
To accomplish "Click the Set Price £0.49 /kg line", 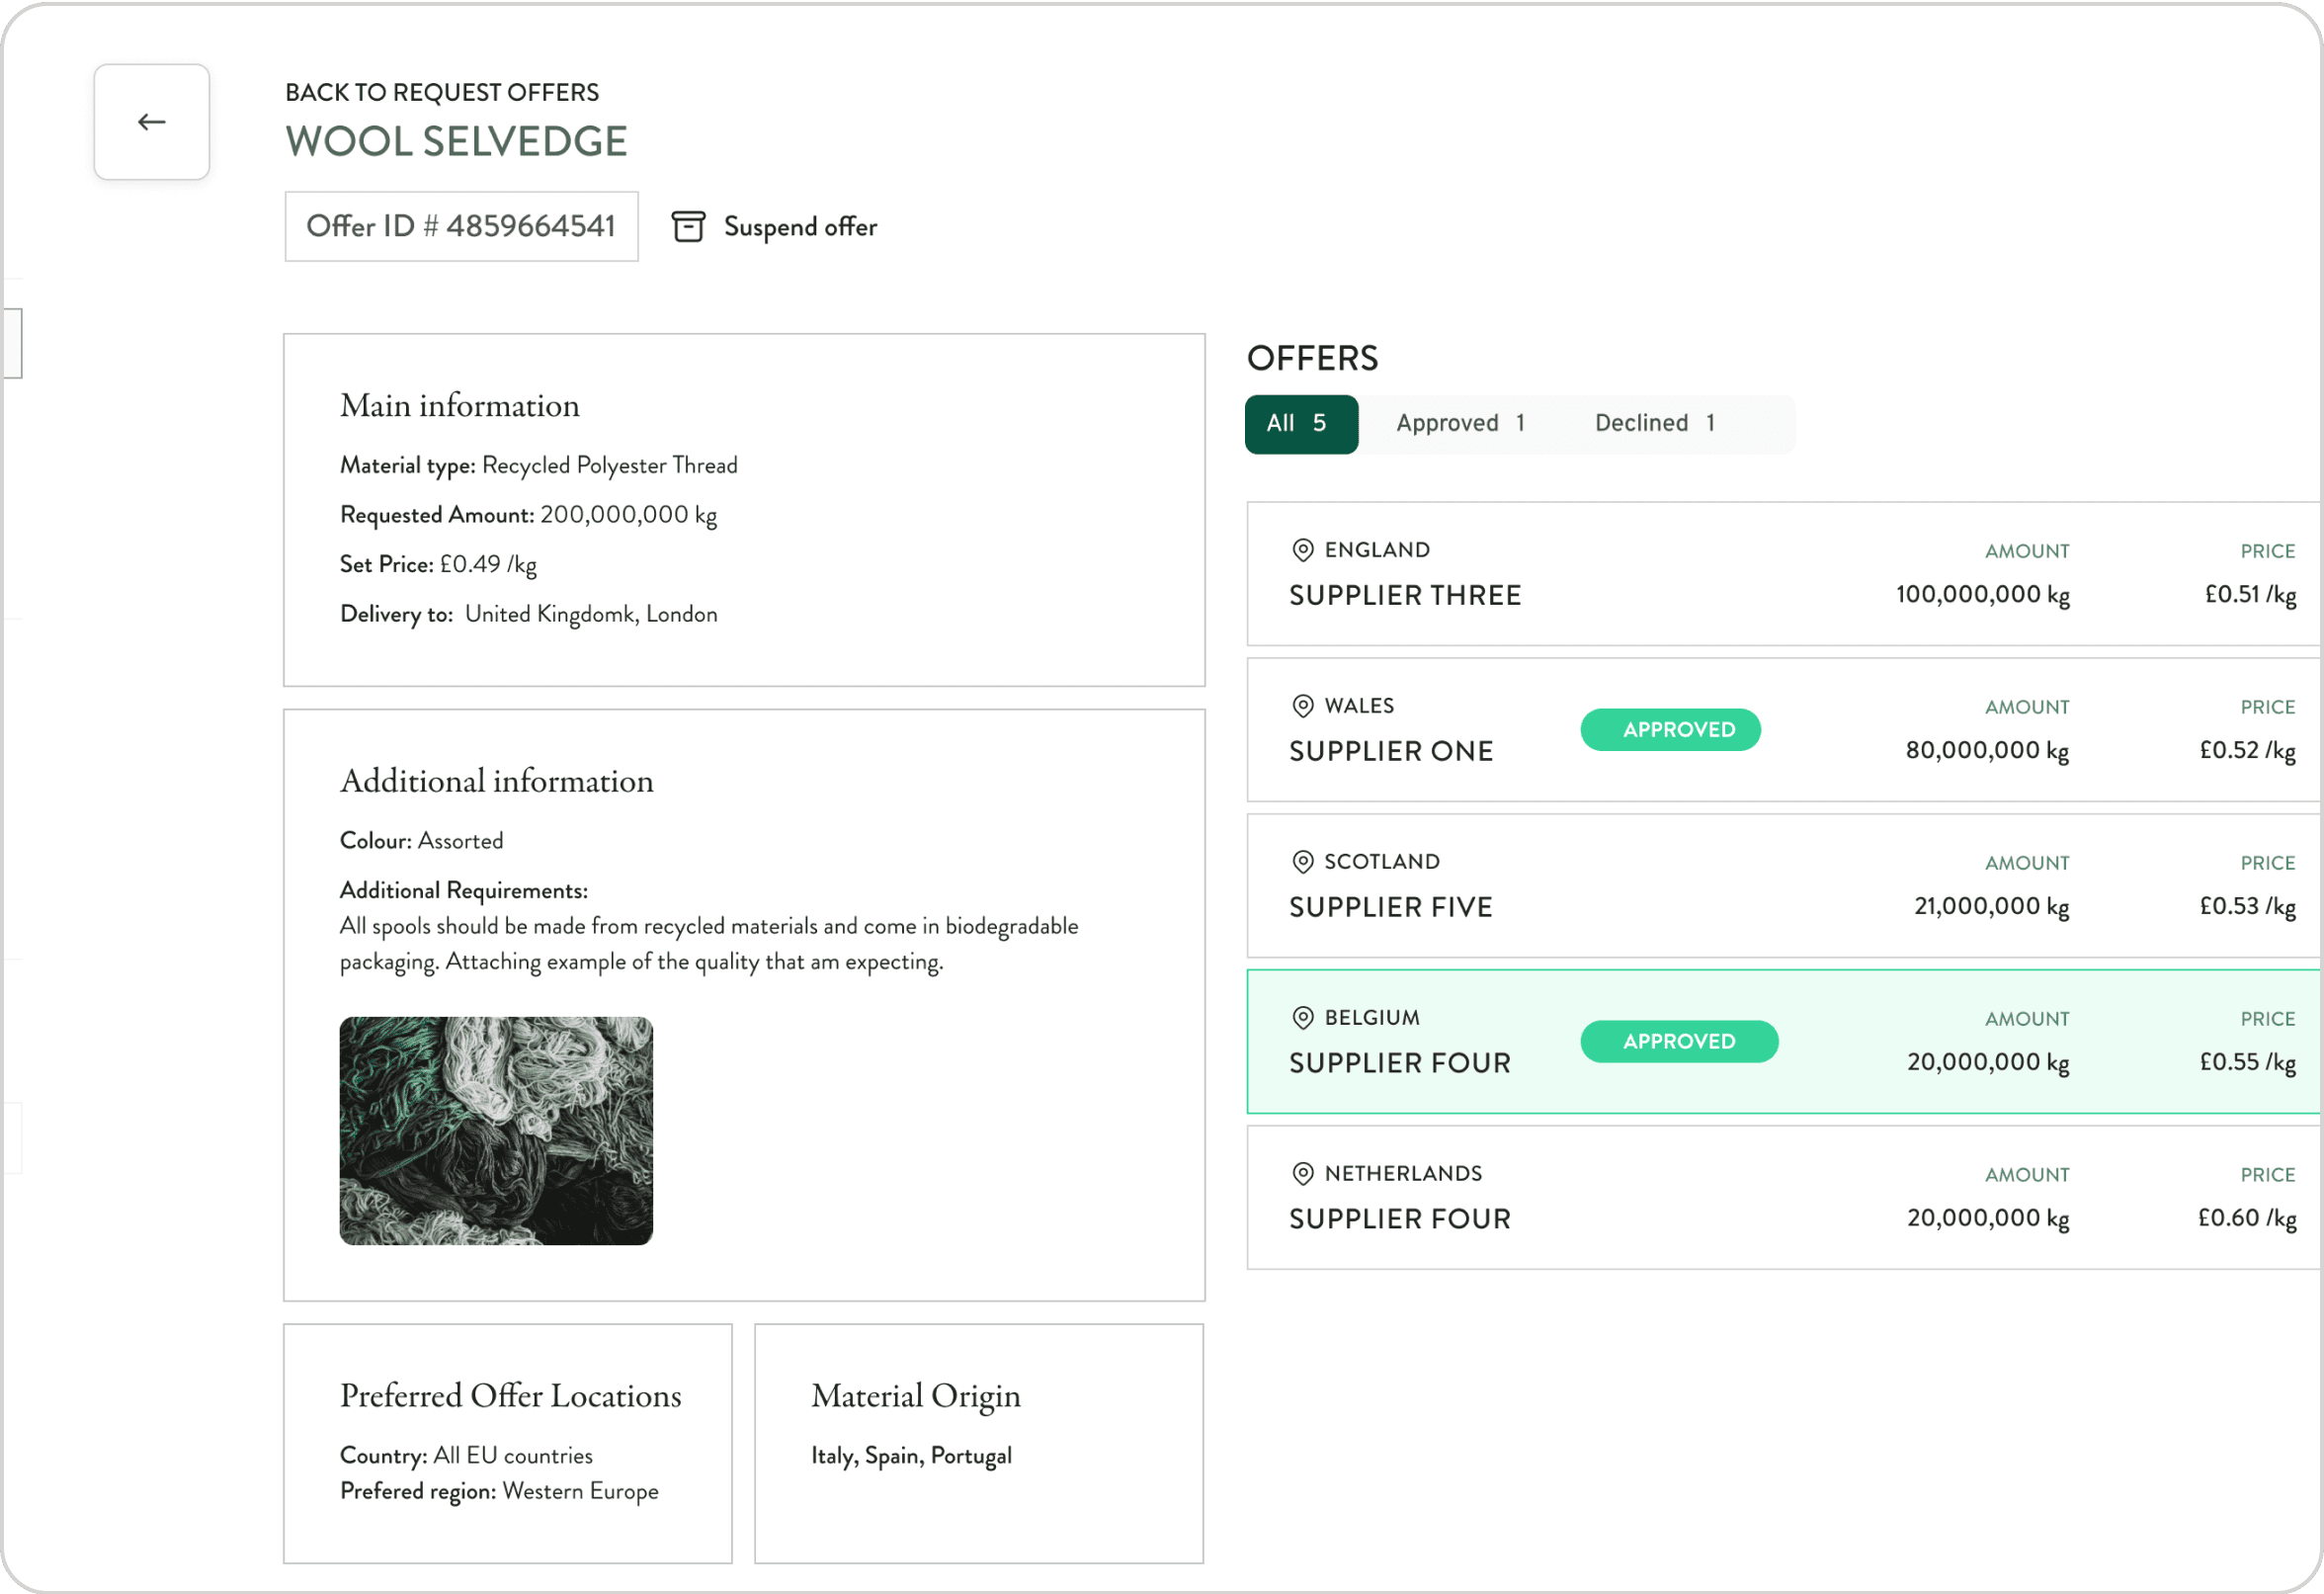I will point(439,565).
